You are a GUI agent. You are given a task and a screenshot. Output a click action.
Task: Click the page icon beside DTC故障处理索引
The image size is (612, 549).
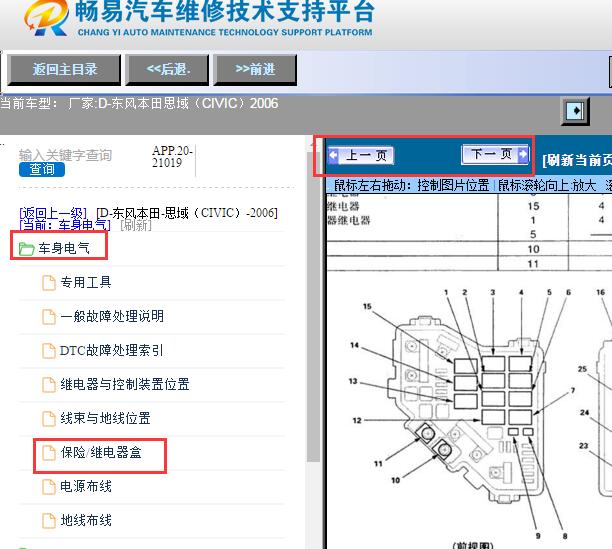pos(49,350)
